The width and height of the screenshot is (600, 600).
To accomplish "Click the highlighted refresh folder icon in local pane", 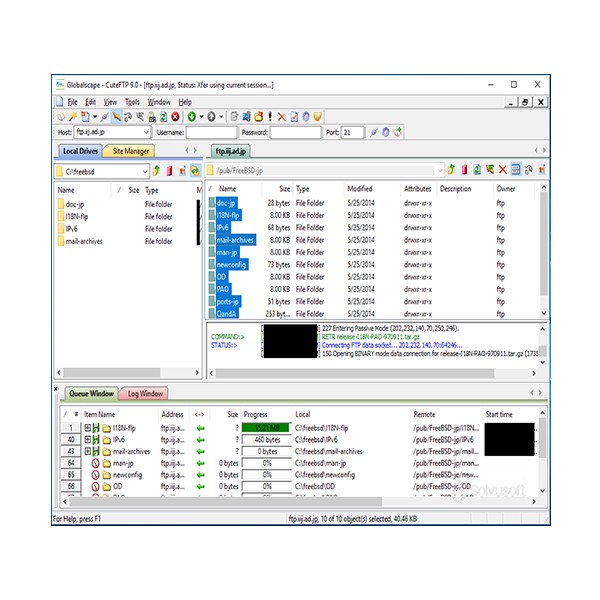I will (195, 171).
